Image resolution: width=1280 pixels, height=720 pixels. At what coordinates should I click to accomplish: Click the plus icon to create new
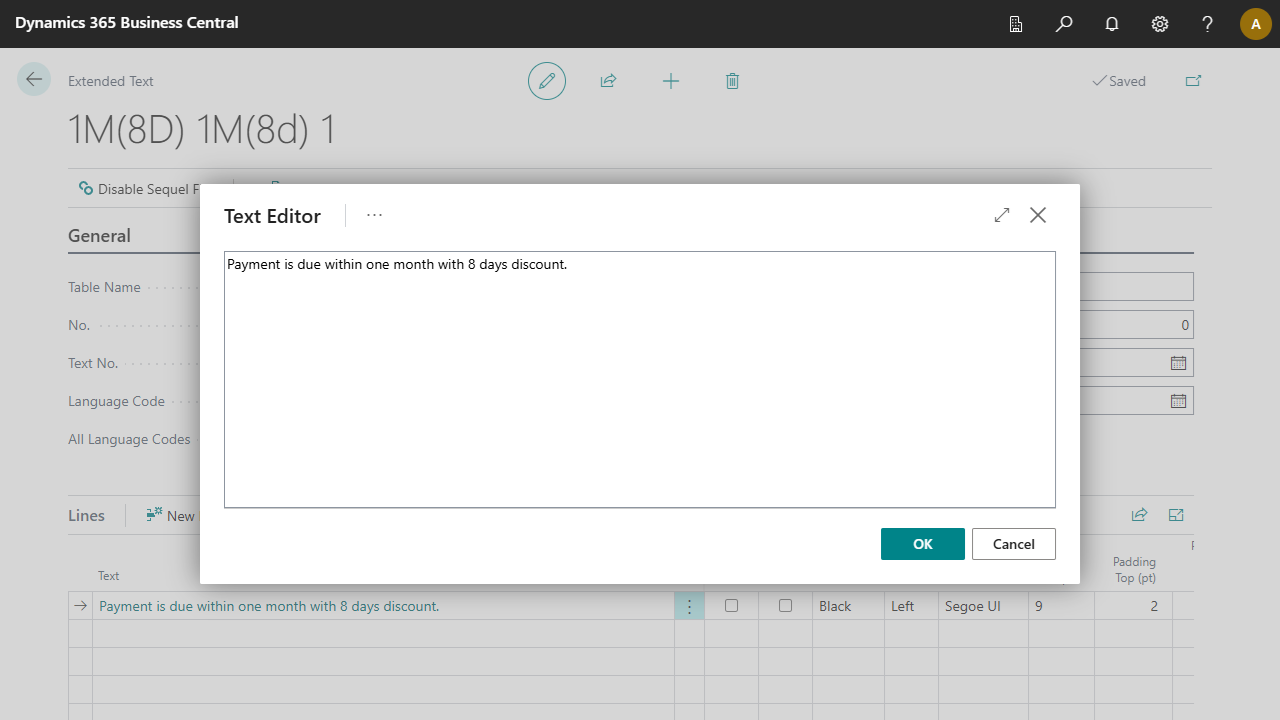[x=671, y=81]
